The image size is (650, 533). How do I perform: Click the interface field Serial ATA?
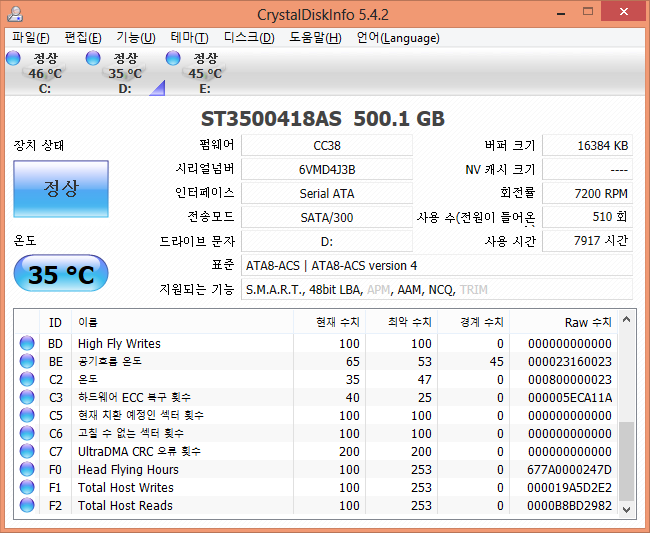pyautogui.click(x=327, y=194)
